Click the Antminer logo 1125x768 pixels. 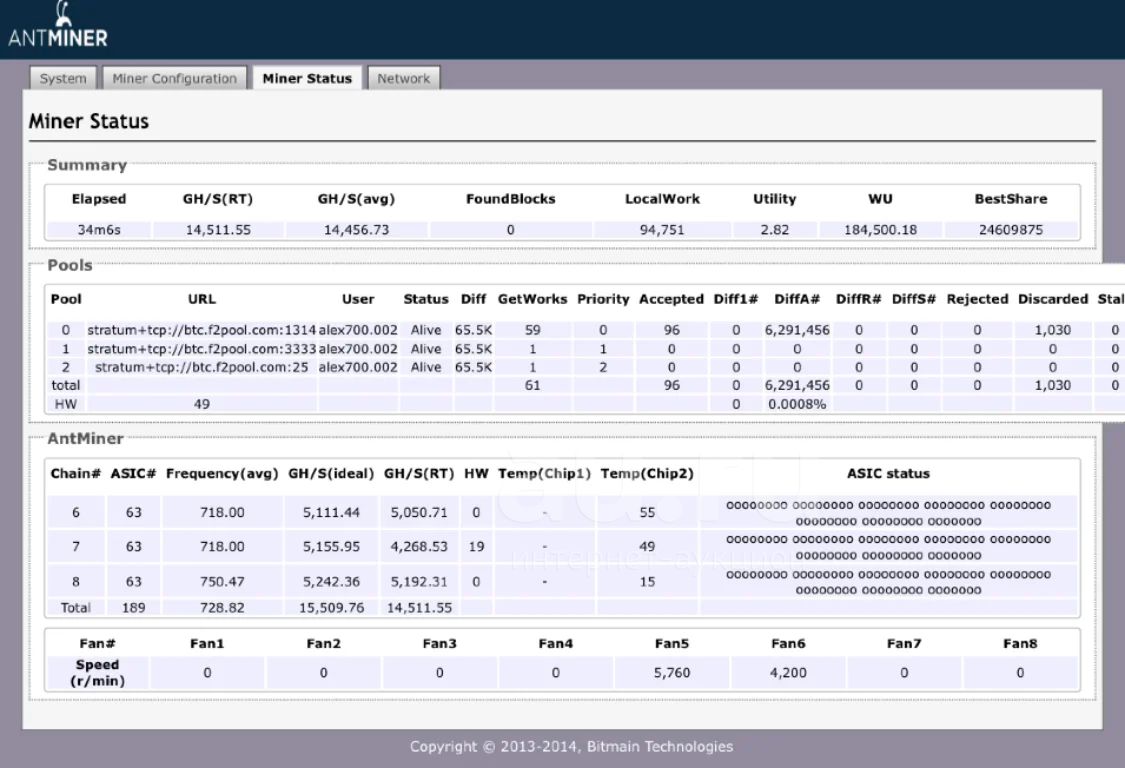point(58,26)
